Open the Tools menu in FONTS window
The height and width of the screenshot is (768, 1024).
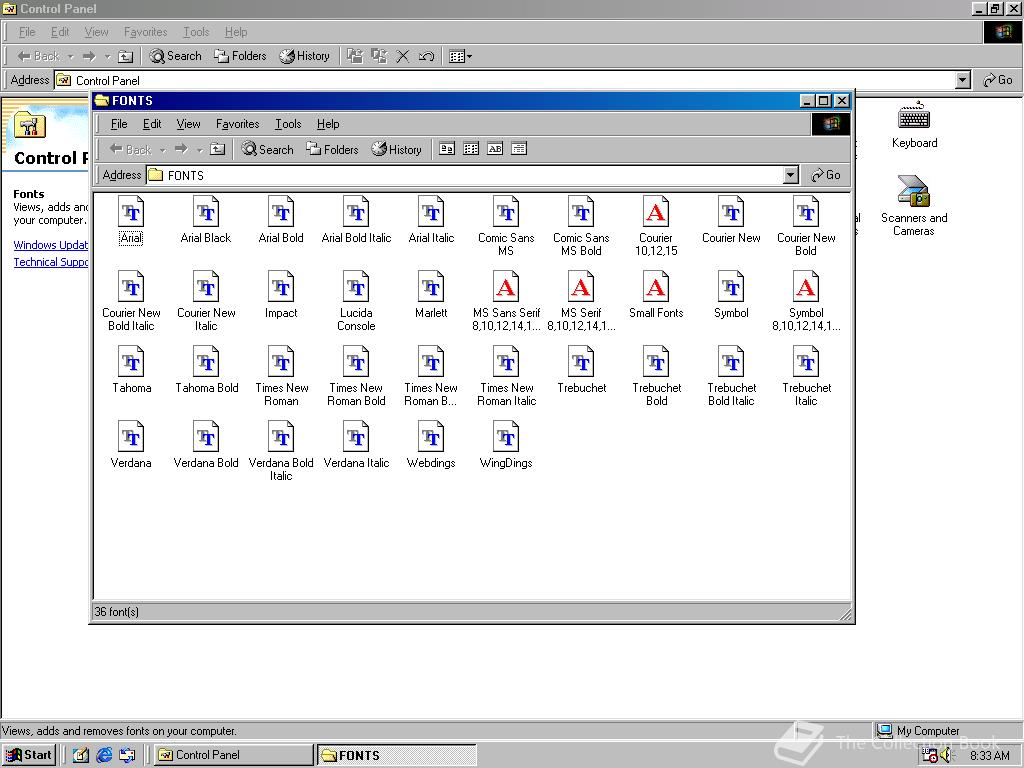[x=288, y=124]
